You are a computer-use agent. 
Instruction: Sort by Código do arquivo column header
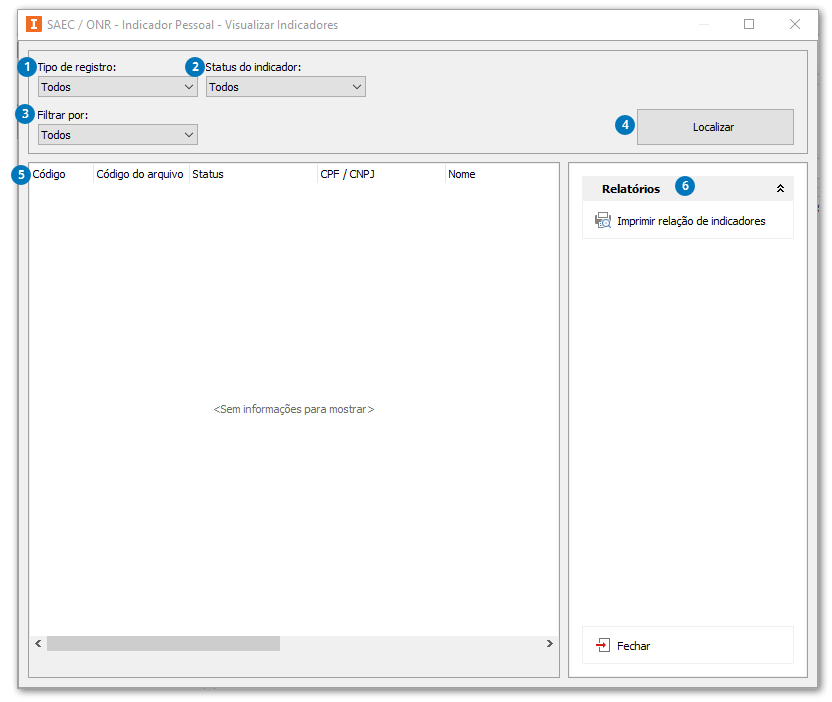(141, 174)
